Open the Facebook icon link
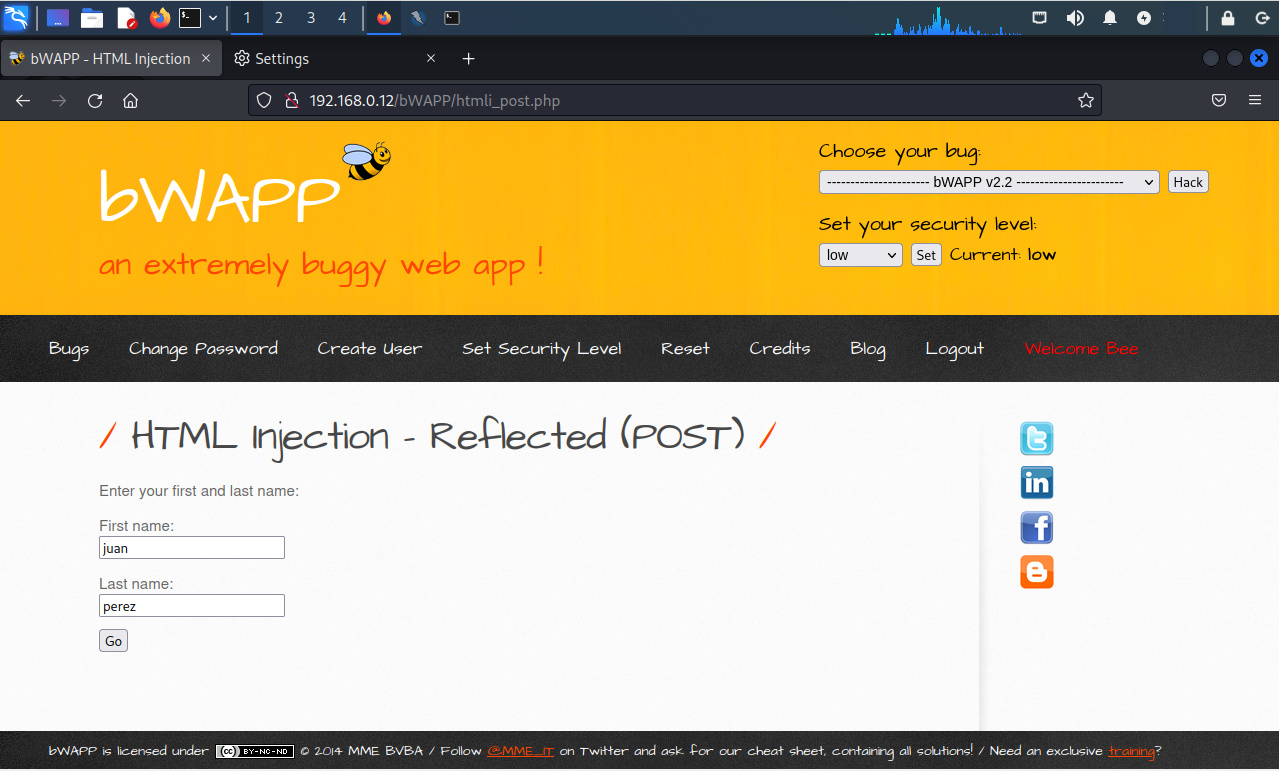Viewport: 1279px width, 771px height. click(x=1036, y=528)
